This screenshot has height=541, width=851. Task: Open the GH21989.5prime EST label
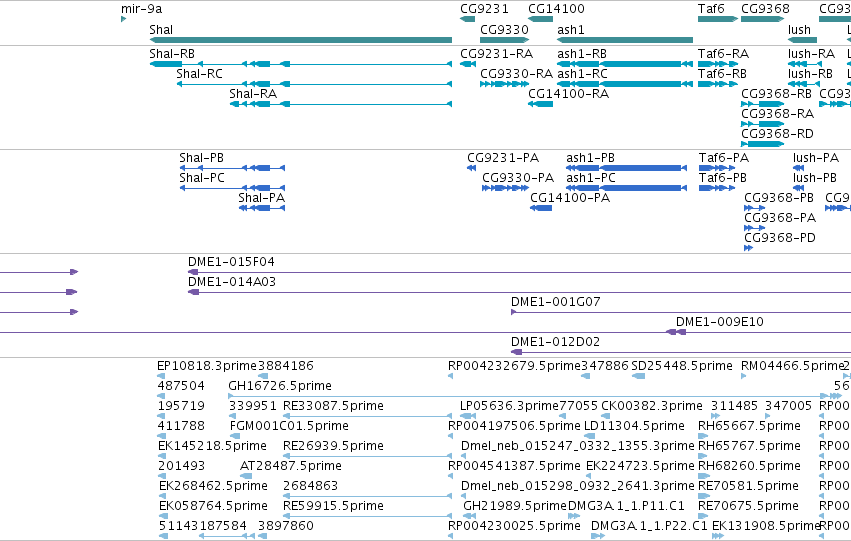click(x=515, y=507)
